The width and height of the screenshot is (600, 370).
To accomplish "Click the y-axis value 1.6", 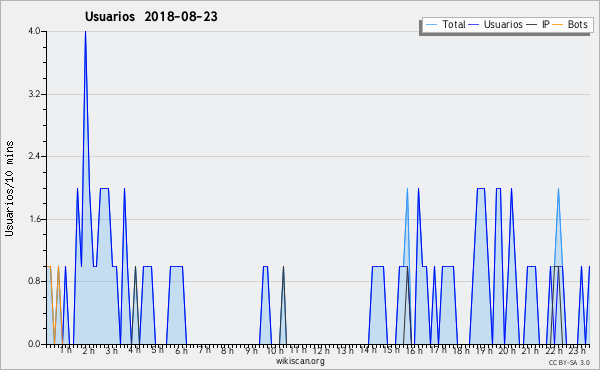I will pyautogui.click(x=34, y=219).
